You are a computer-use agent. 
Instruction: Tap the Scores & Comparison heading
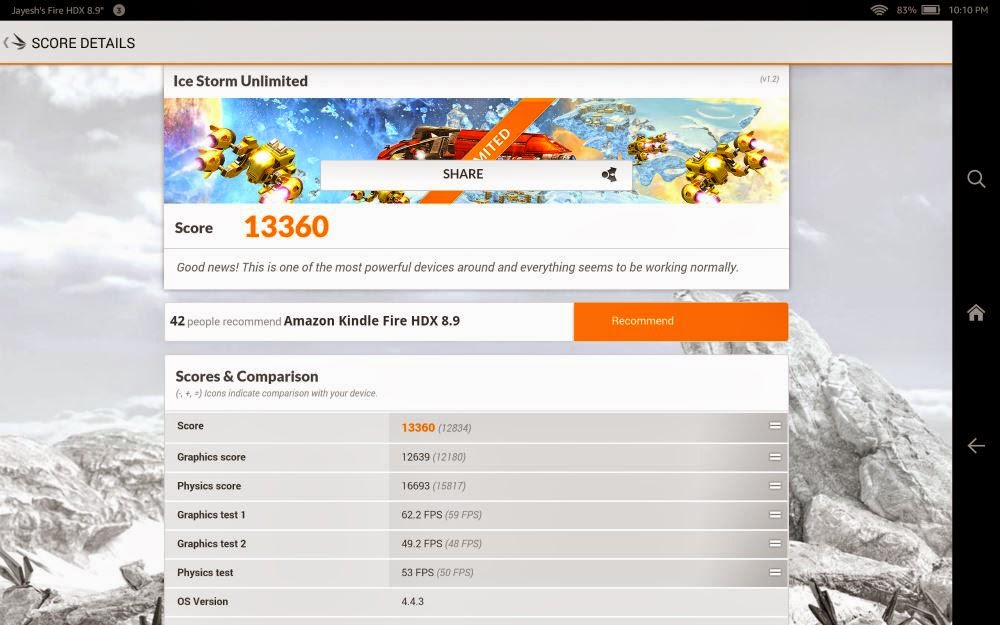click(x=247, y=376)
